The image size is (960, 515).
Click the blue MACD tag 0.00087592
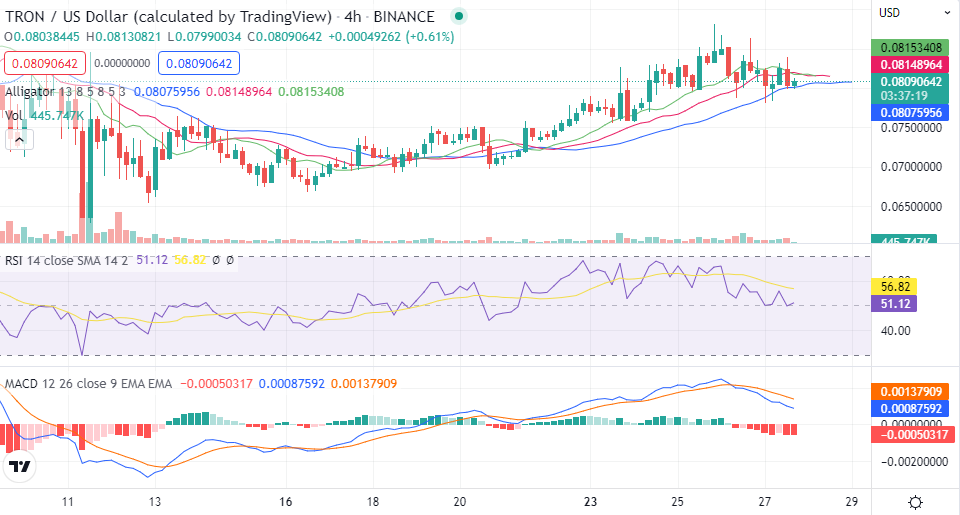(910, 408)
